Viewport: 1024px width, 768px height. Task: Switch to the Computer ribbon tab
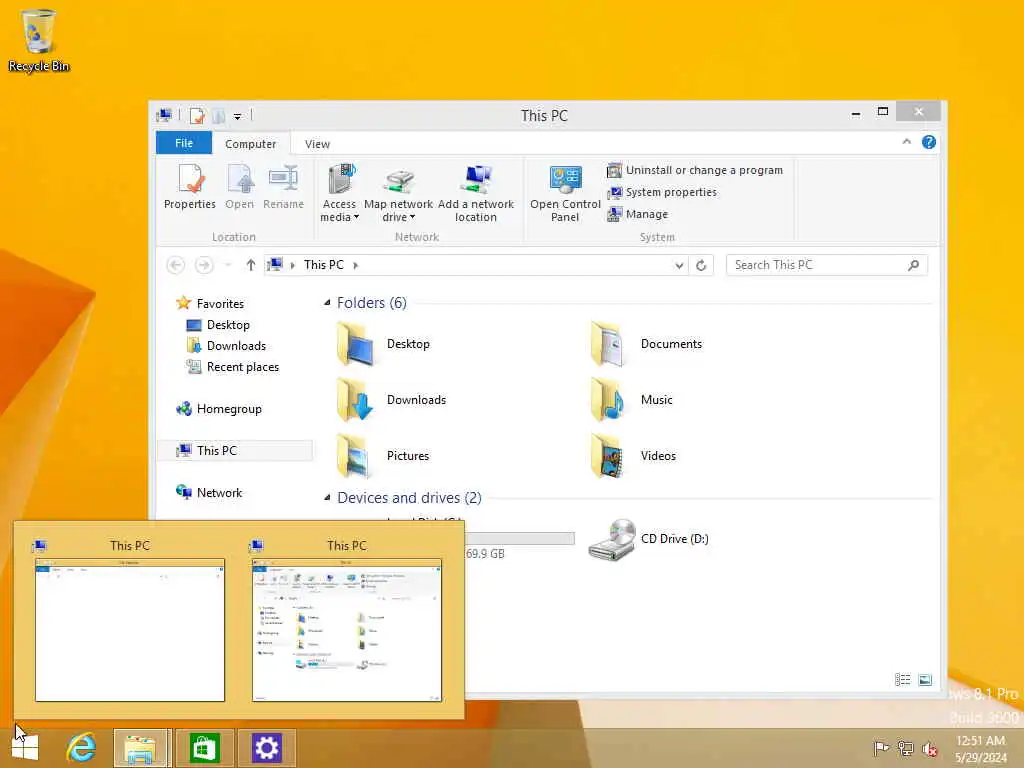(250, 144)
